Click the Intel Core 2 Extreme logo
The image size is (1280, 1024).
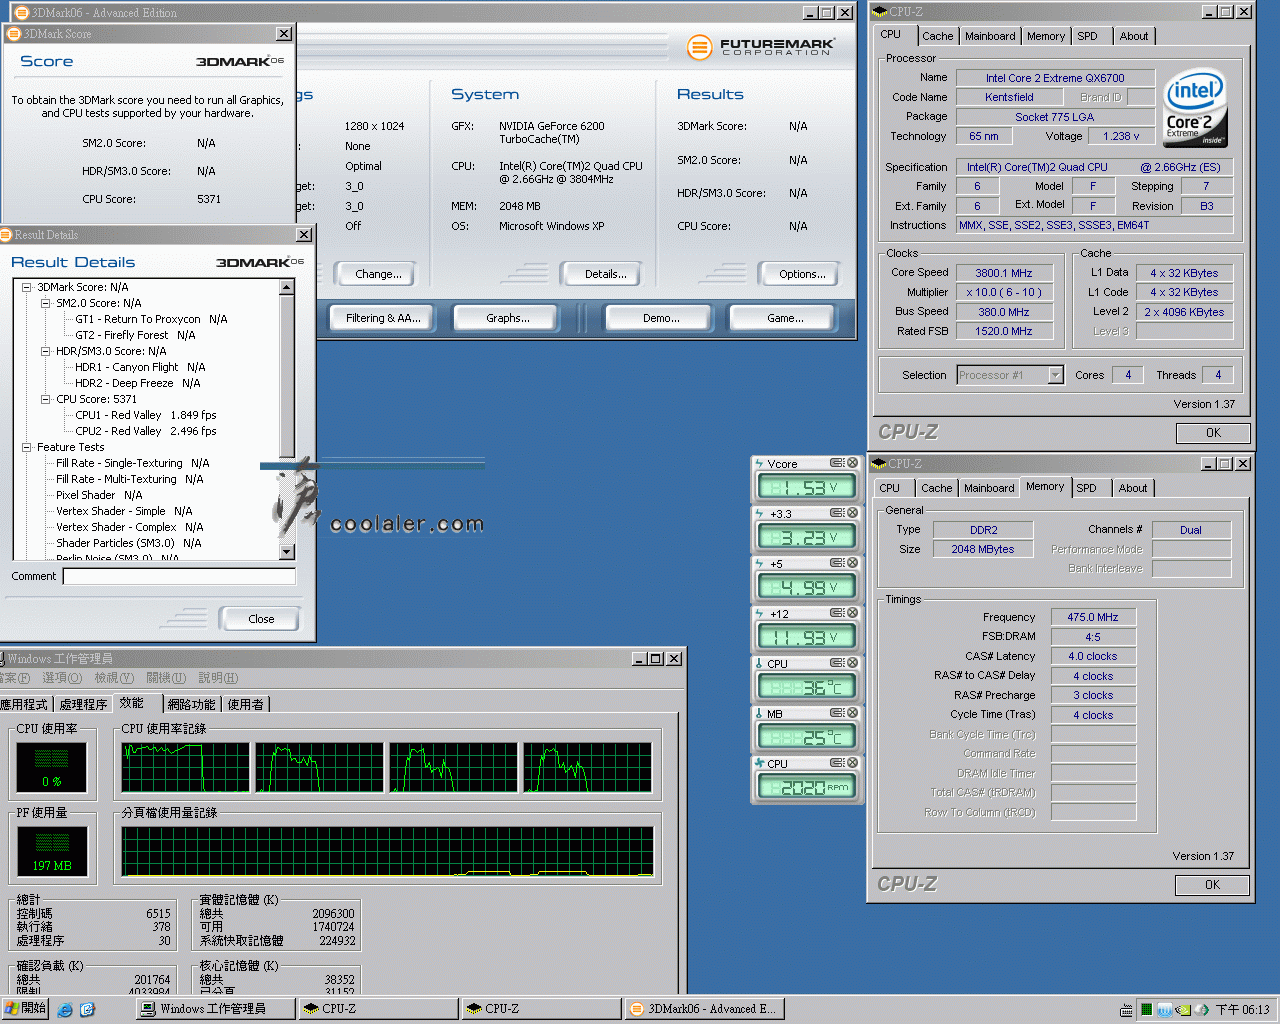pyautogui.click(x=1195, y=108)
